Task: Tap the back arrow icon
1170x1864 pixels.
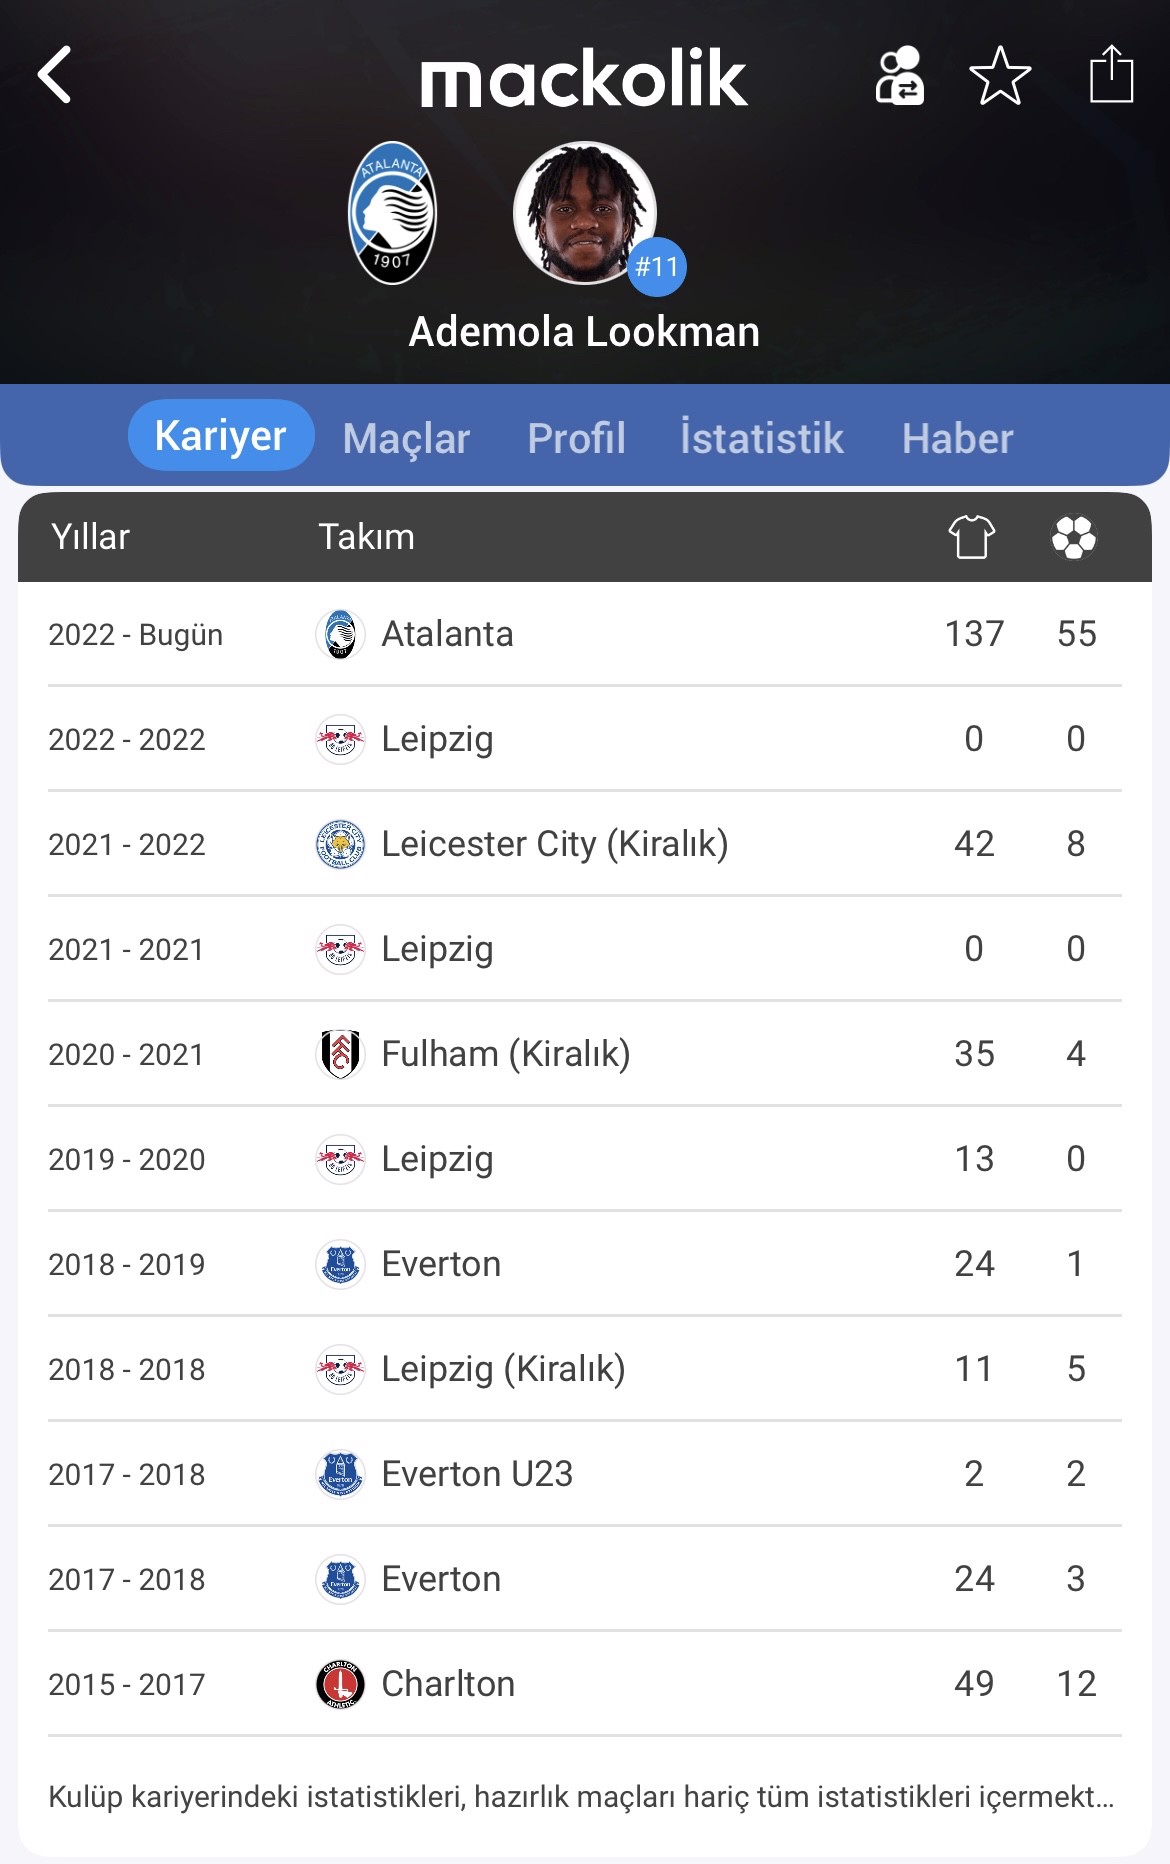Action: 55,75
